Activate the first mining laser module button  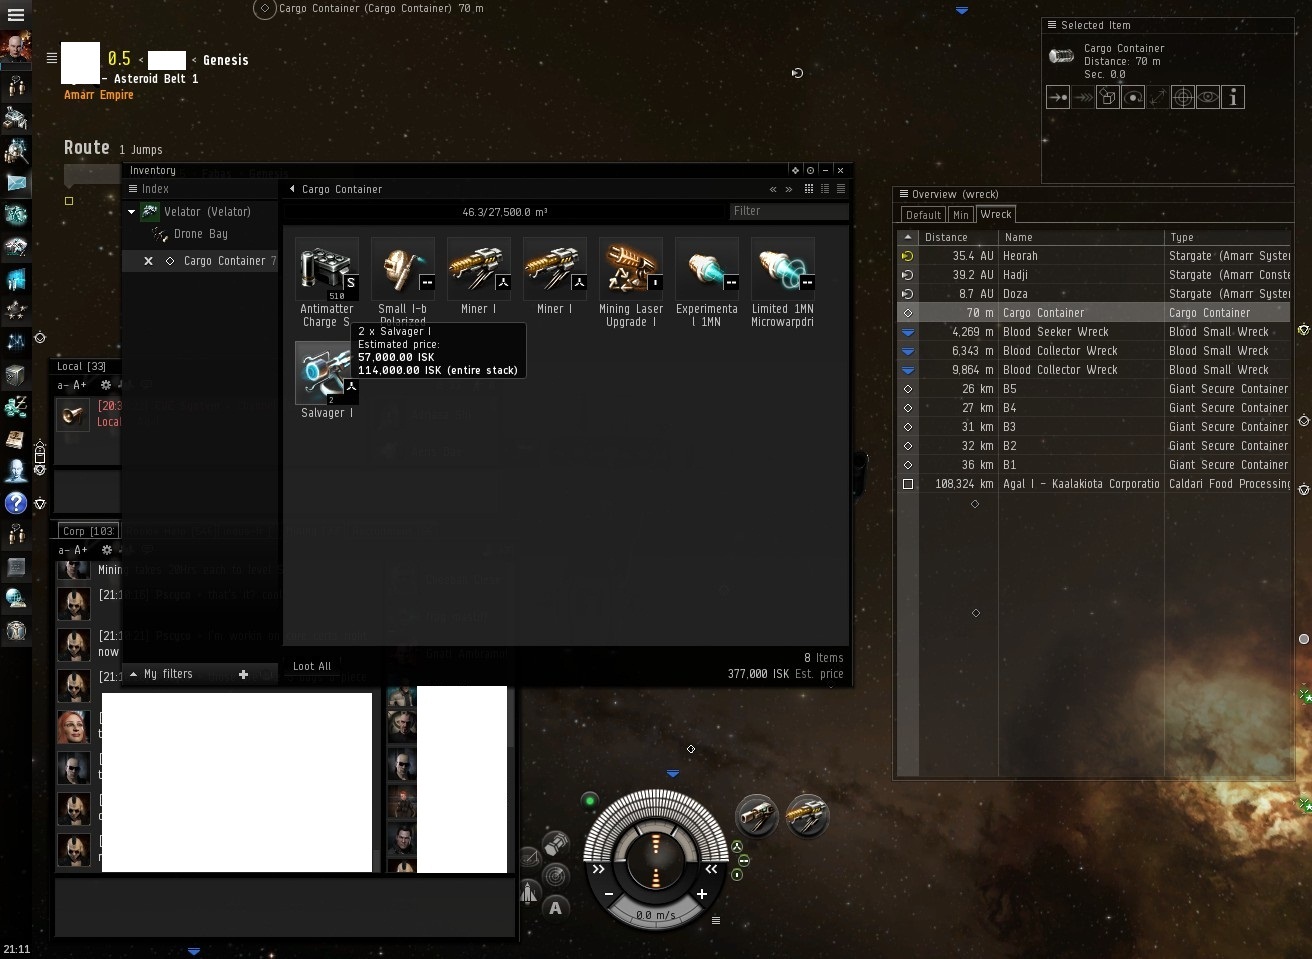758,816
